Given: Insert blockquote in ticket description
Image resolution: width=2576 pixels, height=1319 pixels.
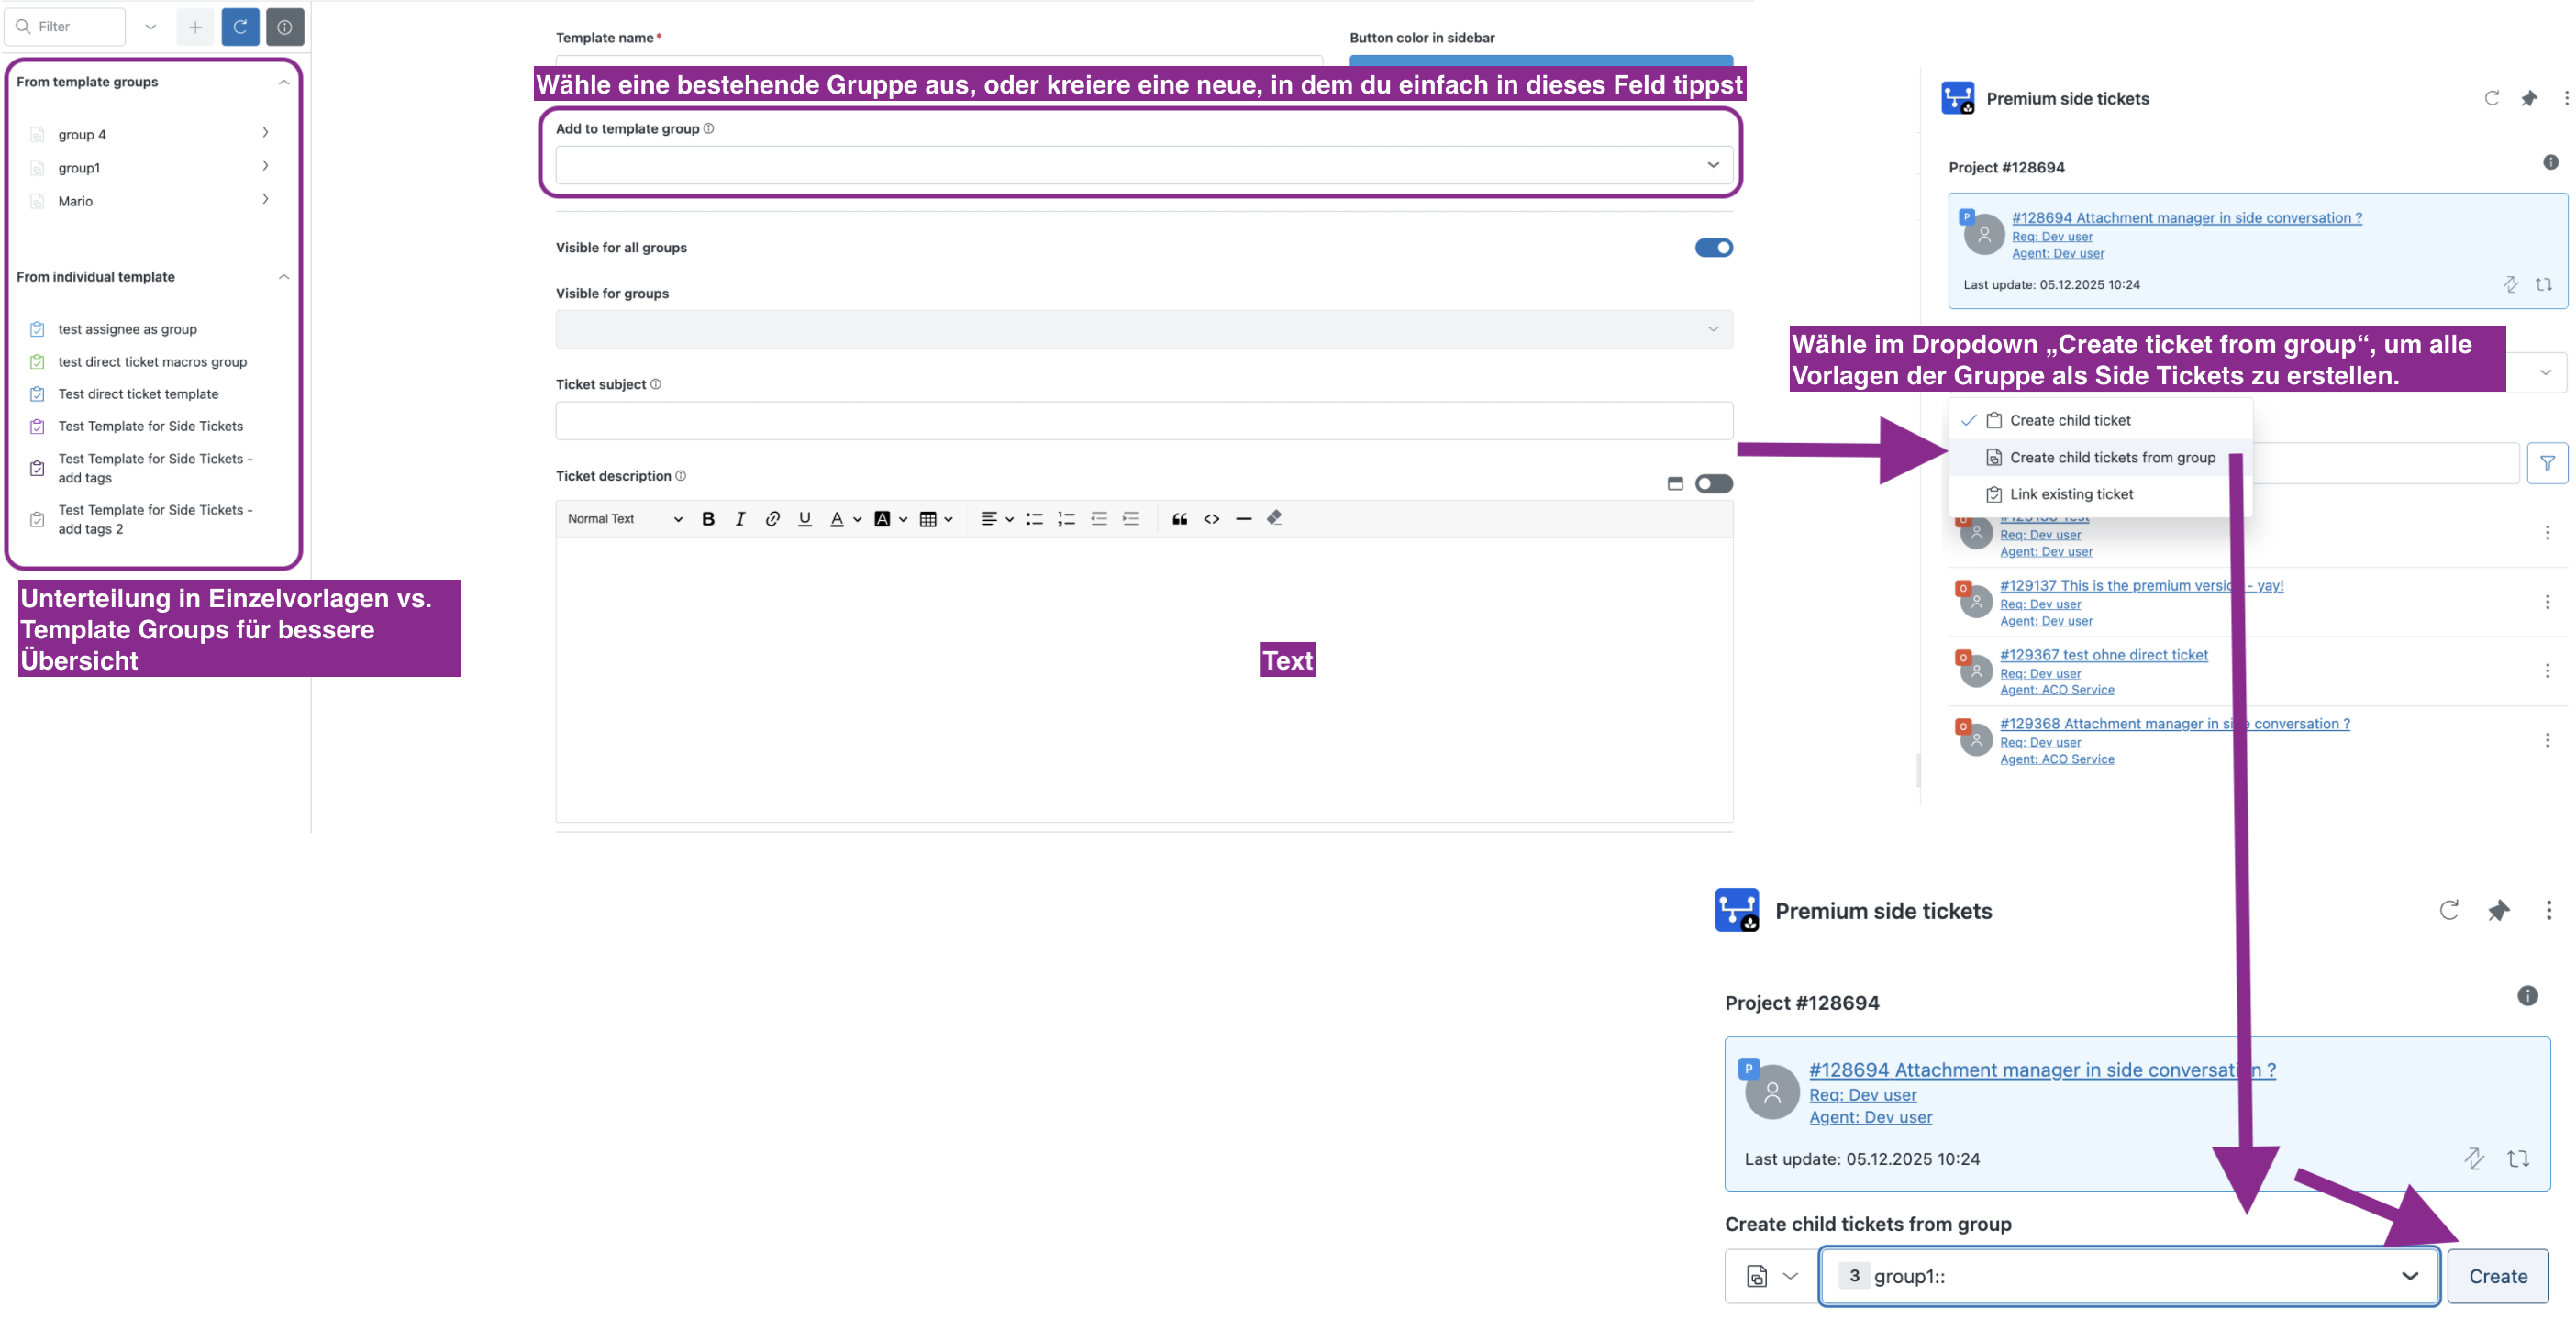Looking at the screenshot, I should tap(1179, 518).
